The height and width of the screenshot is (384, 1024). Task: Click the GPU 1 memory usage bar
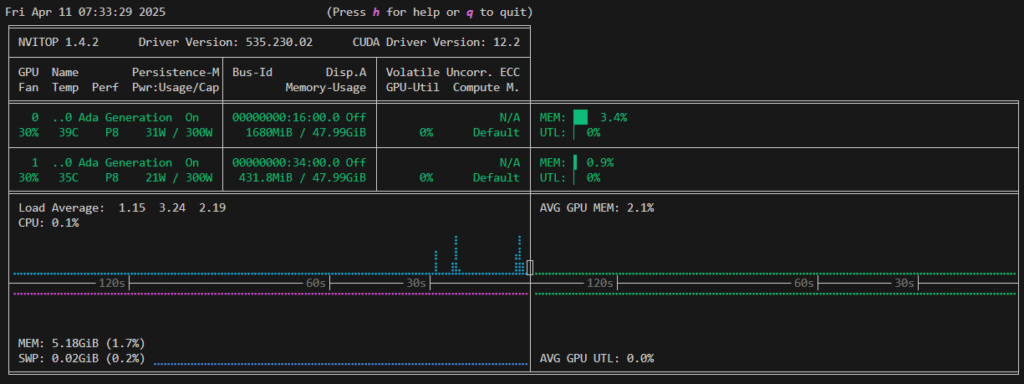pos(575,162)
